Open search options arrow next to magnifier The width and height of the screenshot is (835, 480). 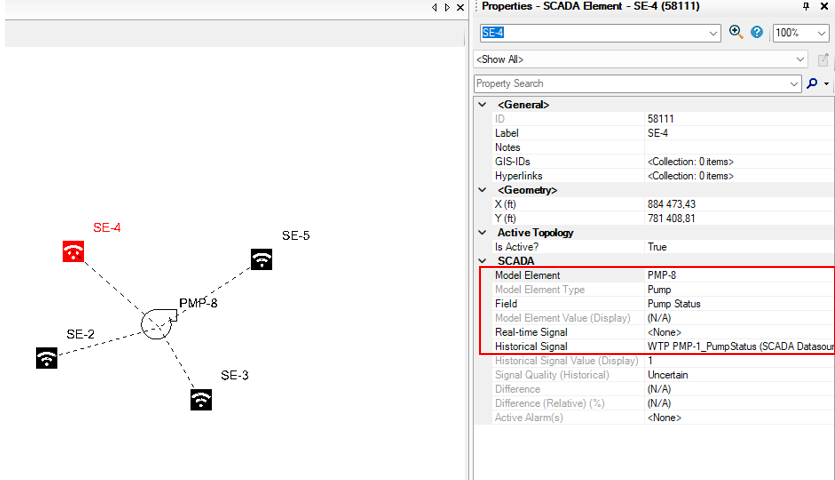click(x=826, y=84)
